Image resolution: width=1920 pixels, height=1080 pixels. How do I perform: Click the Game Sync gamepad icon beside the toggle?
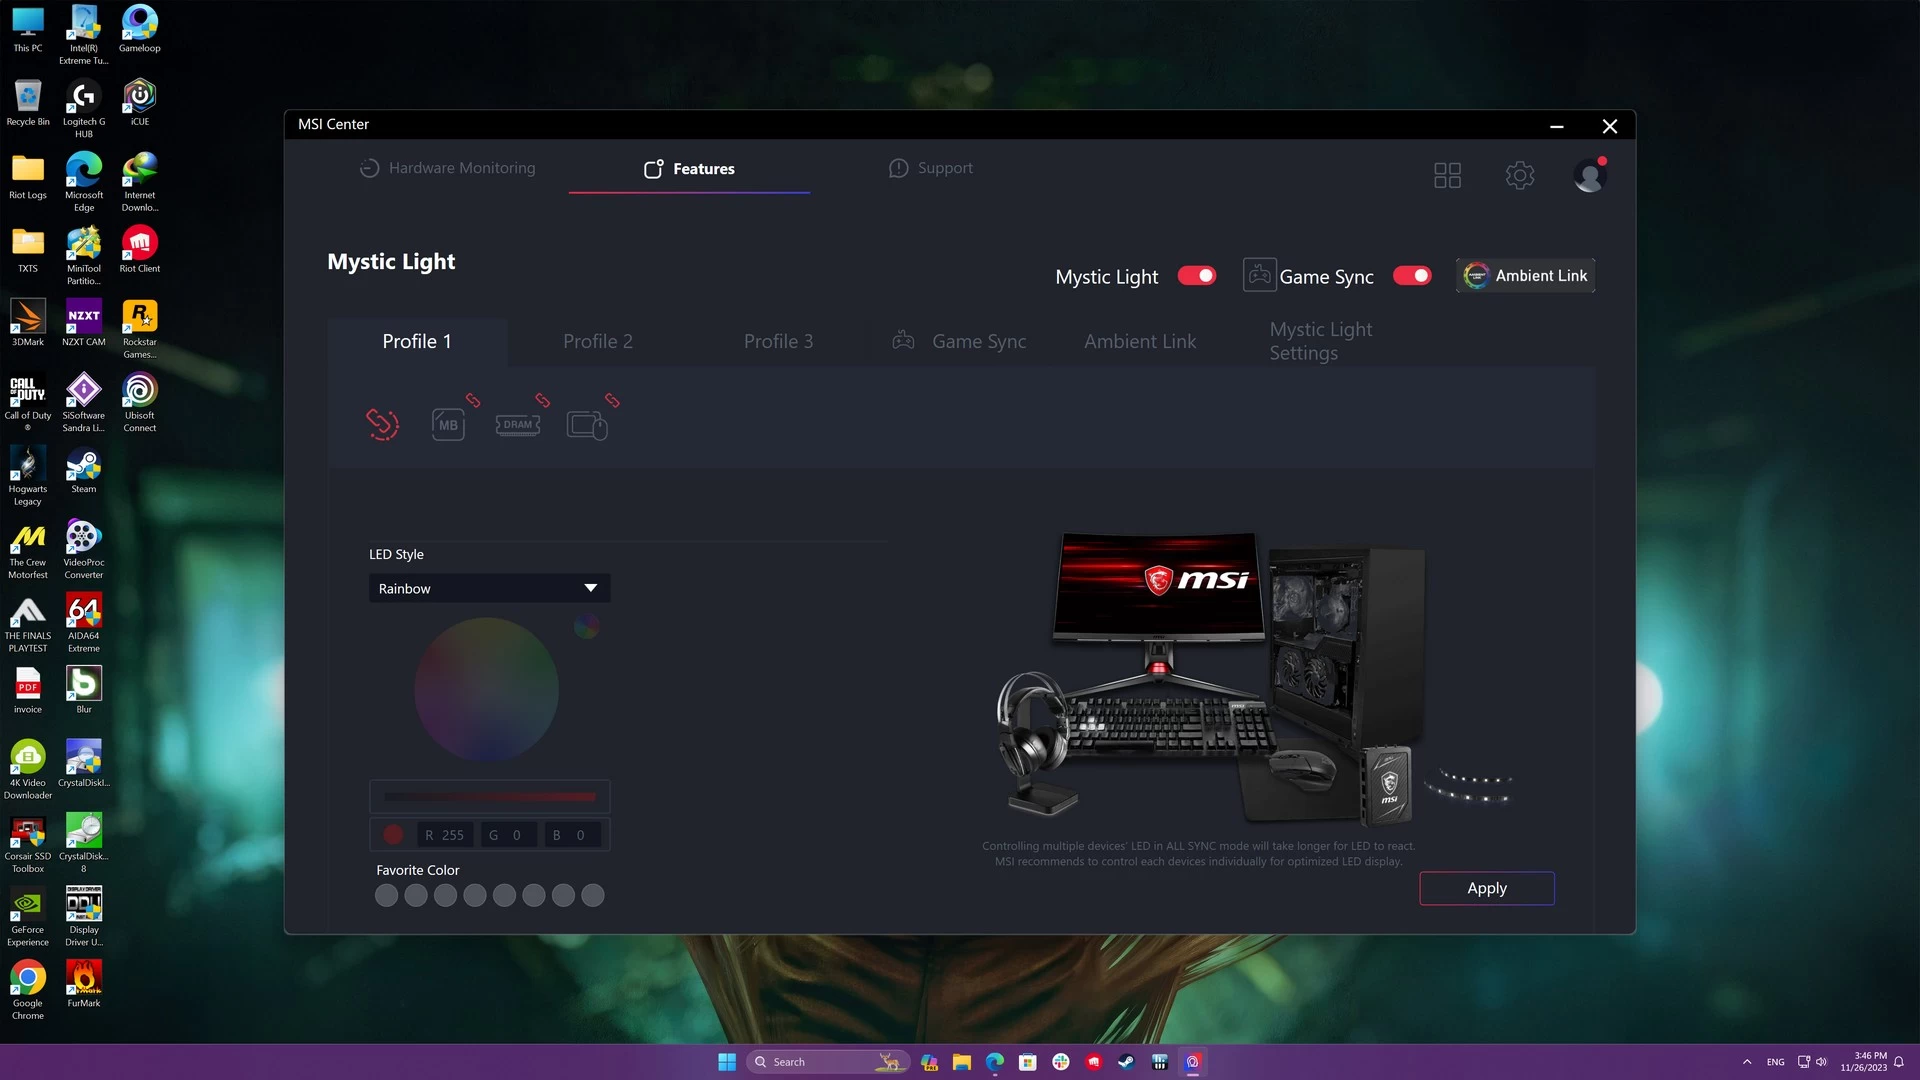pyautogui.click(x=1259, y=275)
